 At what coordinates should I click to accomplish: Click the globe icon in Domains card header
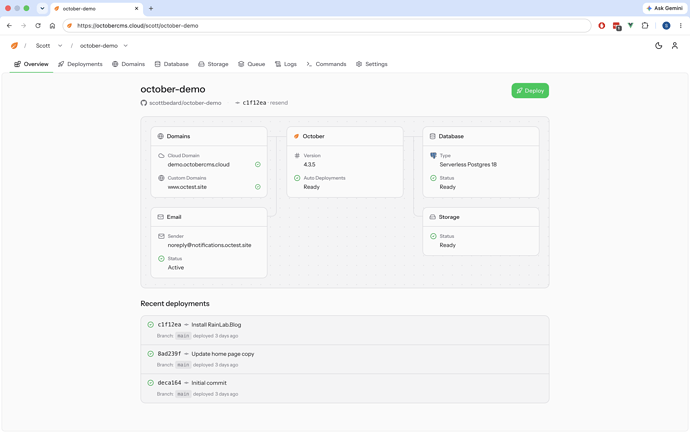(x=161, y=136)
